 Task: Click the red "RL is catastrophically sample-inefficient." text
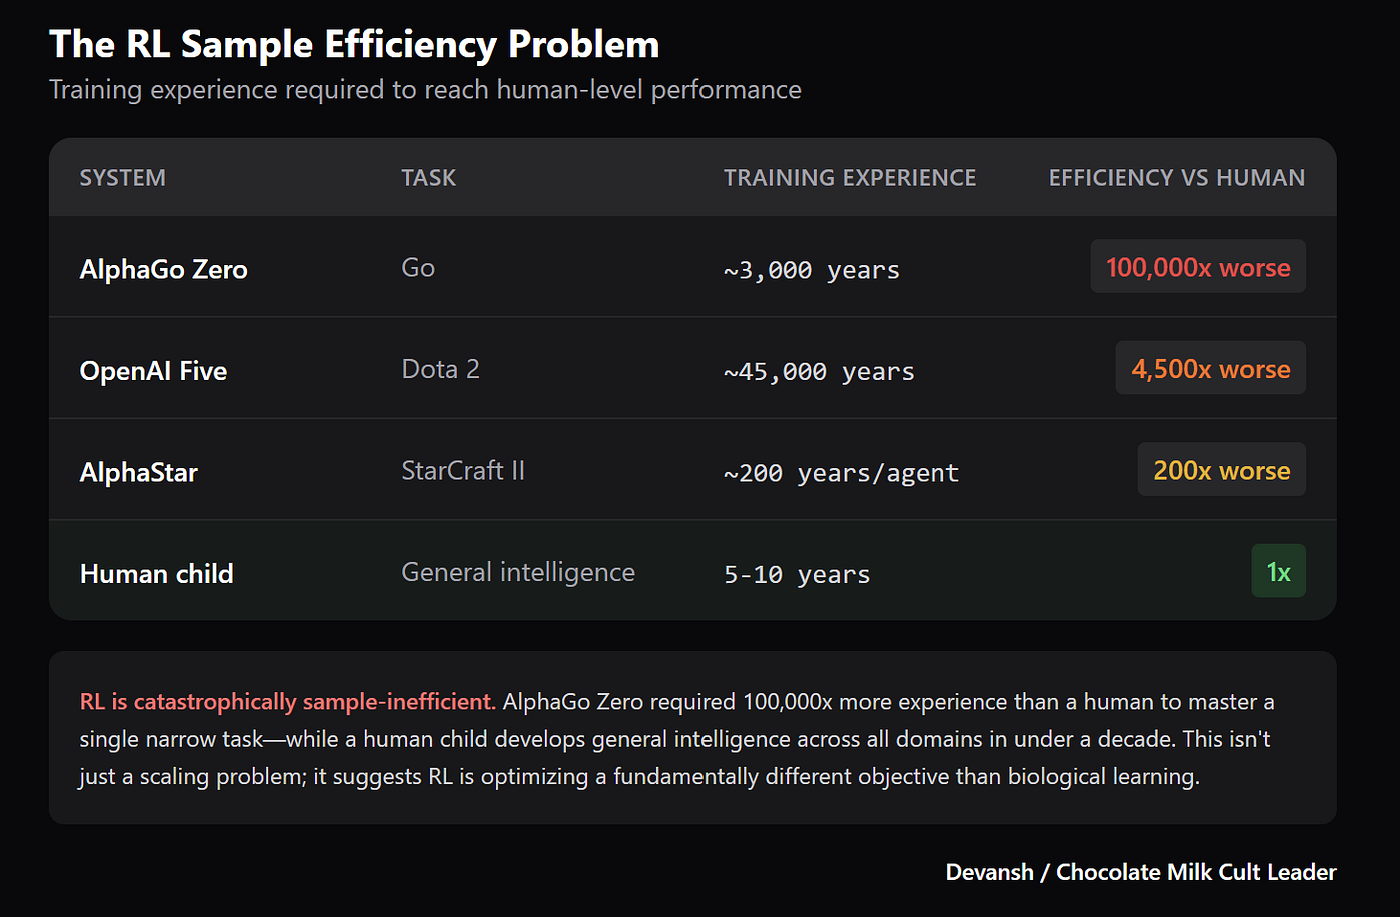(287, 702)
